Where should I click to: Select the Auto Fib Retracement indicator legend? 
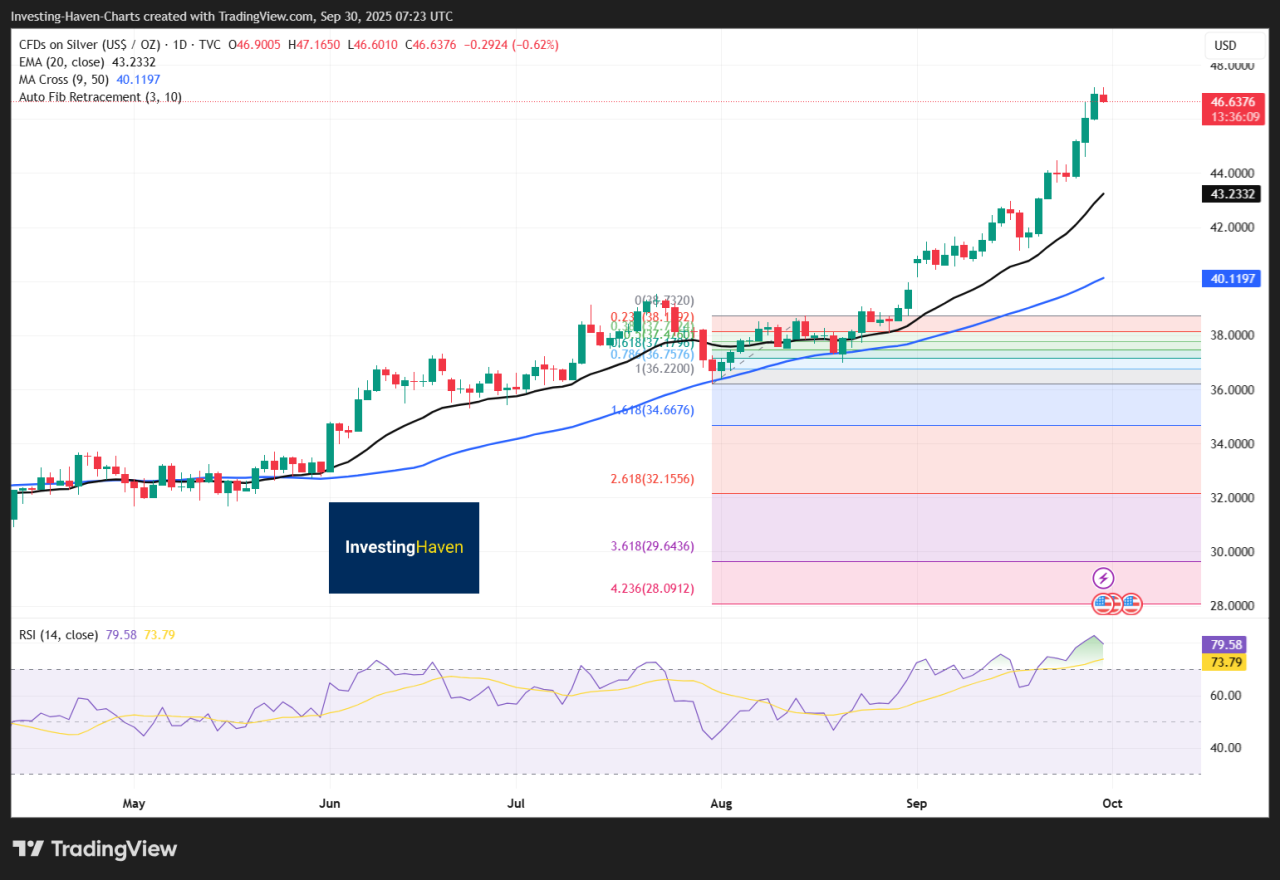[x=100, y=97]
